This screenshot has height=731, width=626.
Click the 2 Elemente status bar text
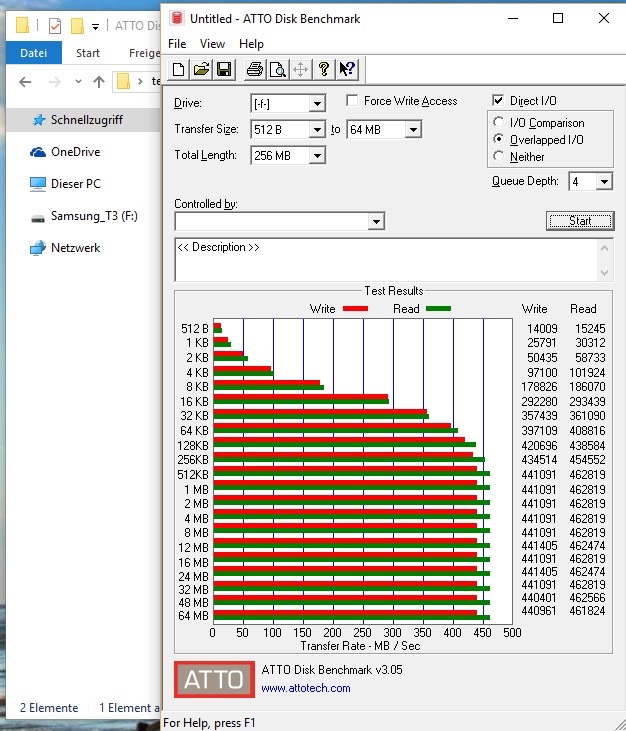(49, 708)
